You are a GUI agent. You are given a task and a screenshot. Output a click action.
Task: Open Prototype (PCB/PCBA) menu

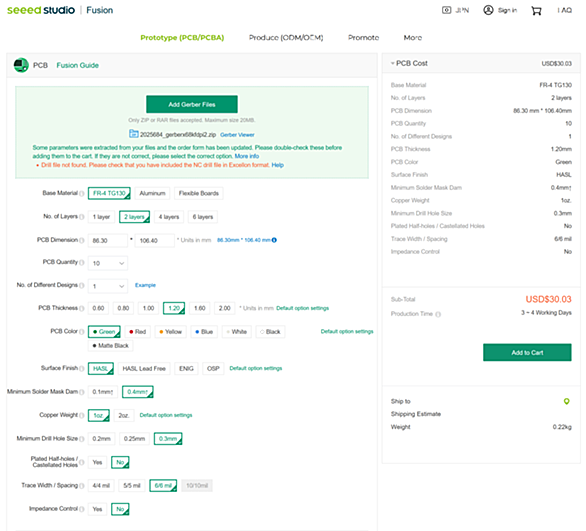(x=182, y=37)
